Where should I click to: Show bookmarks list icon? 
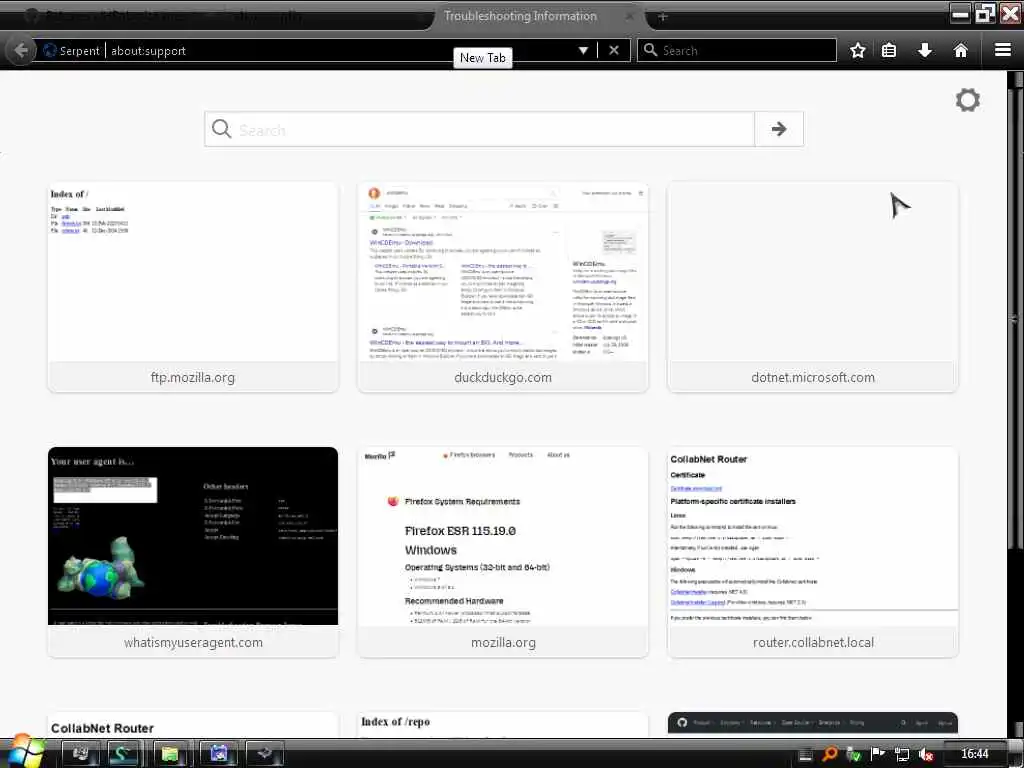pyautogui.click(x=889, y=50)
